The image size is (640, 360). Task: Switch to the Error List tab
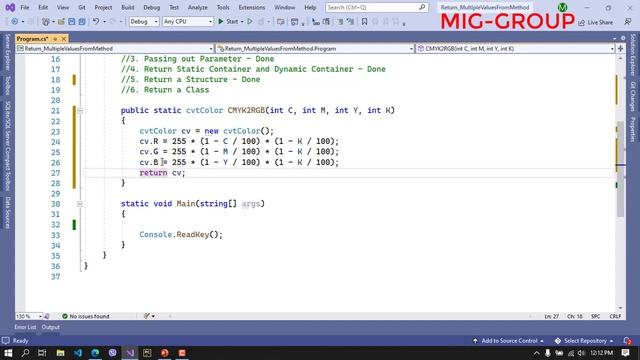coord(25,327)
